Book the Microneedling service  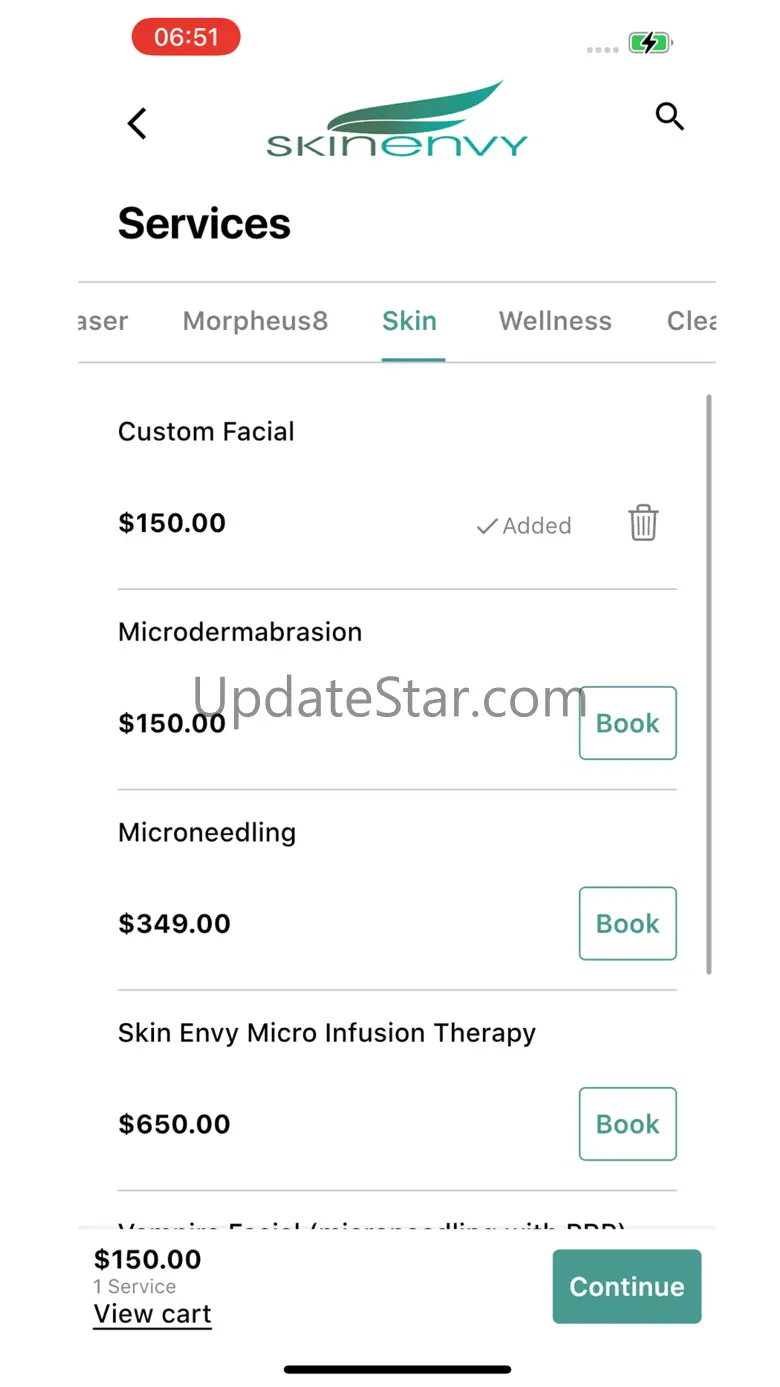(627, 924)
